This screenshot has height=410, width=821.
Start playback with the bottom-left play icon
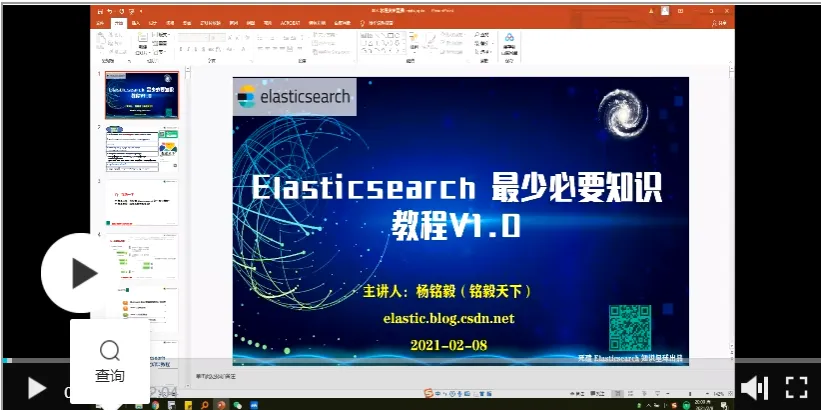tap(37, 388)
